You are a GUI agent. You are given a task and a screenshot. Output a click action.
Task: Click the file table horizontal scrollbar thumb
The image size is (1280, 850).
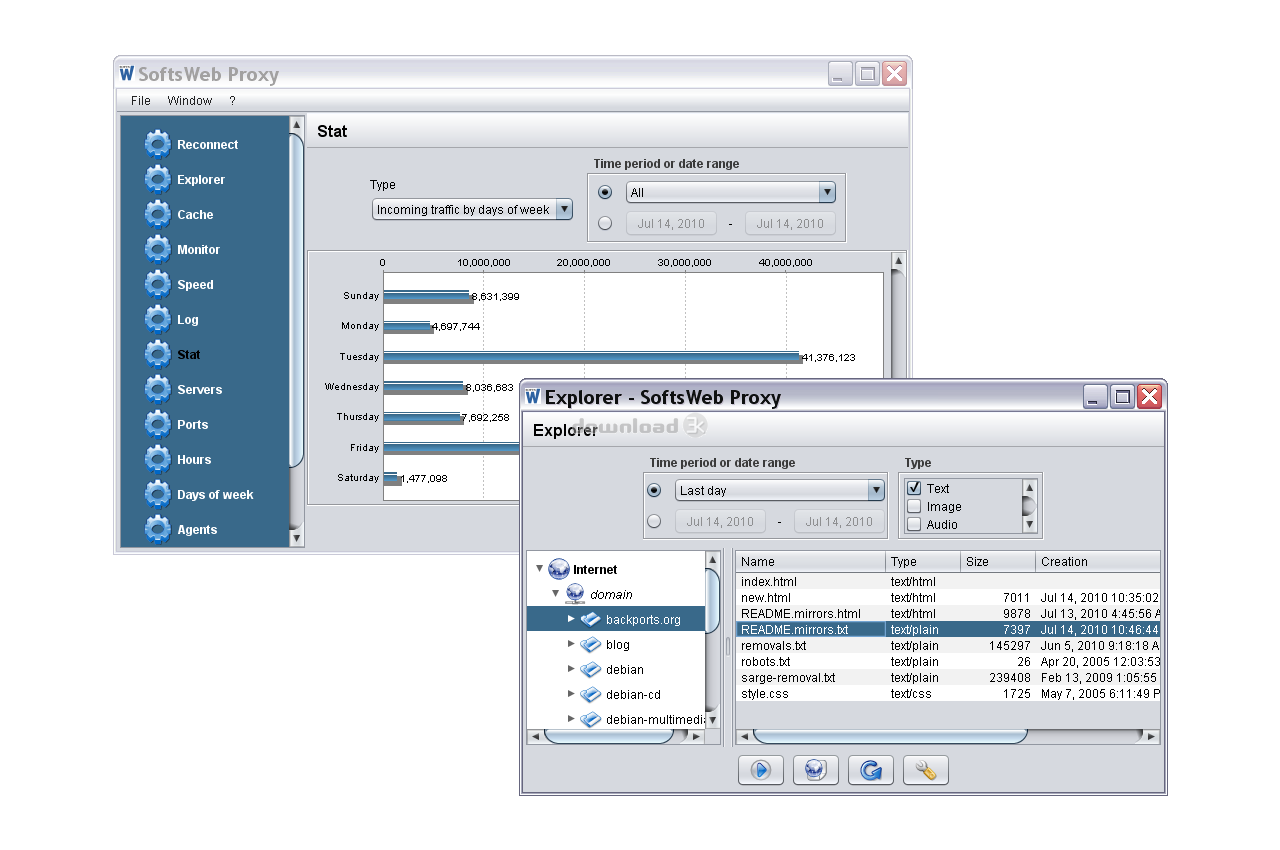tap(890, 736)
